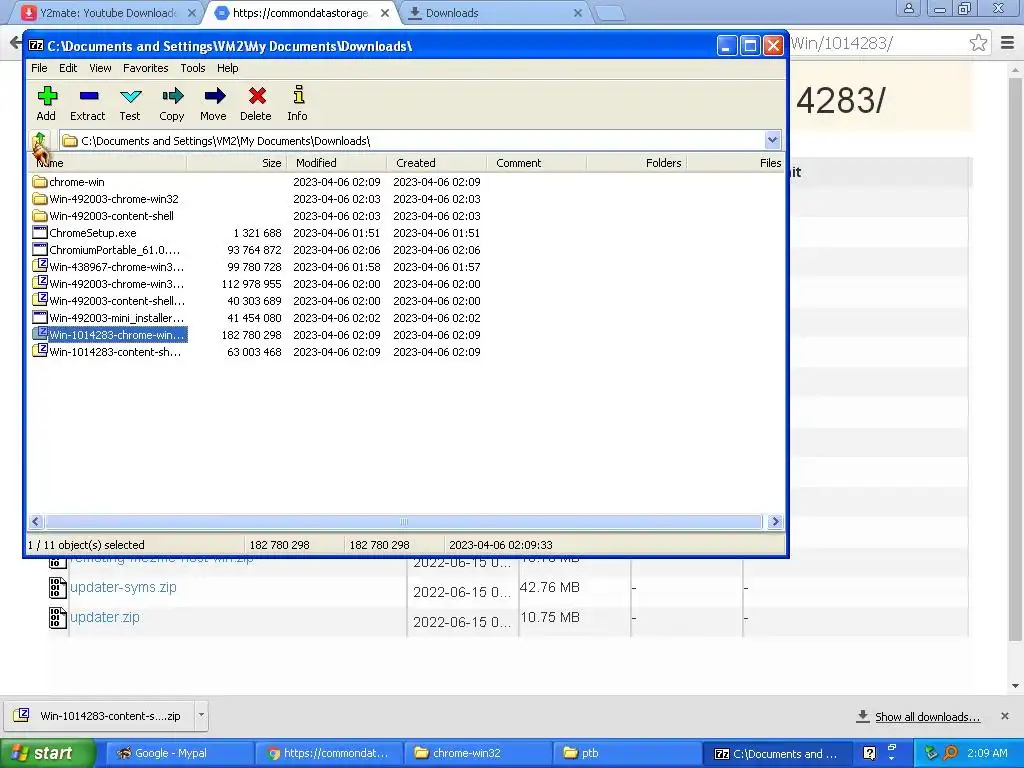The image size is (1024, 768).
Task: Click the Move toolbar icon
Action: tap(214, 103)
